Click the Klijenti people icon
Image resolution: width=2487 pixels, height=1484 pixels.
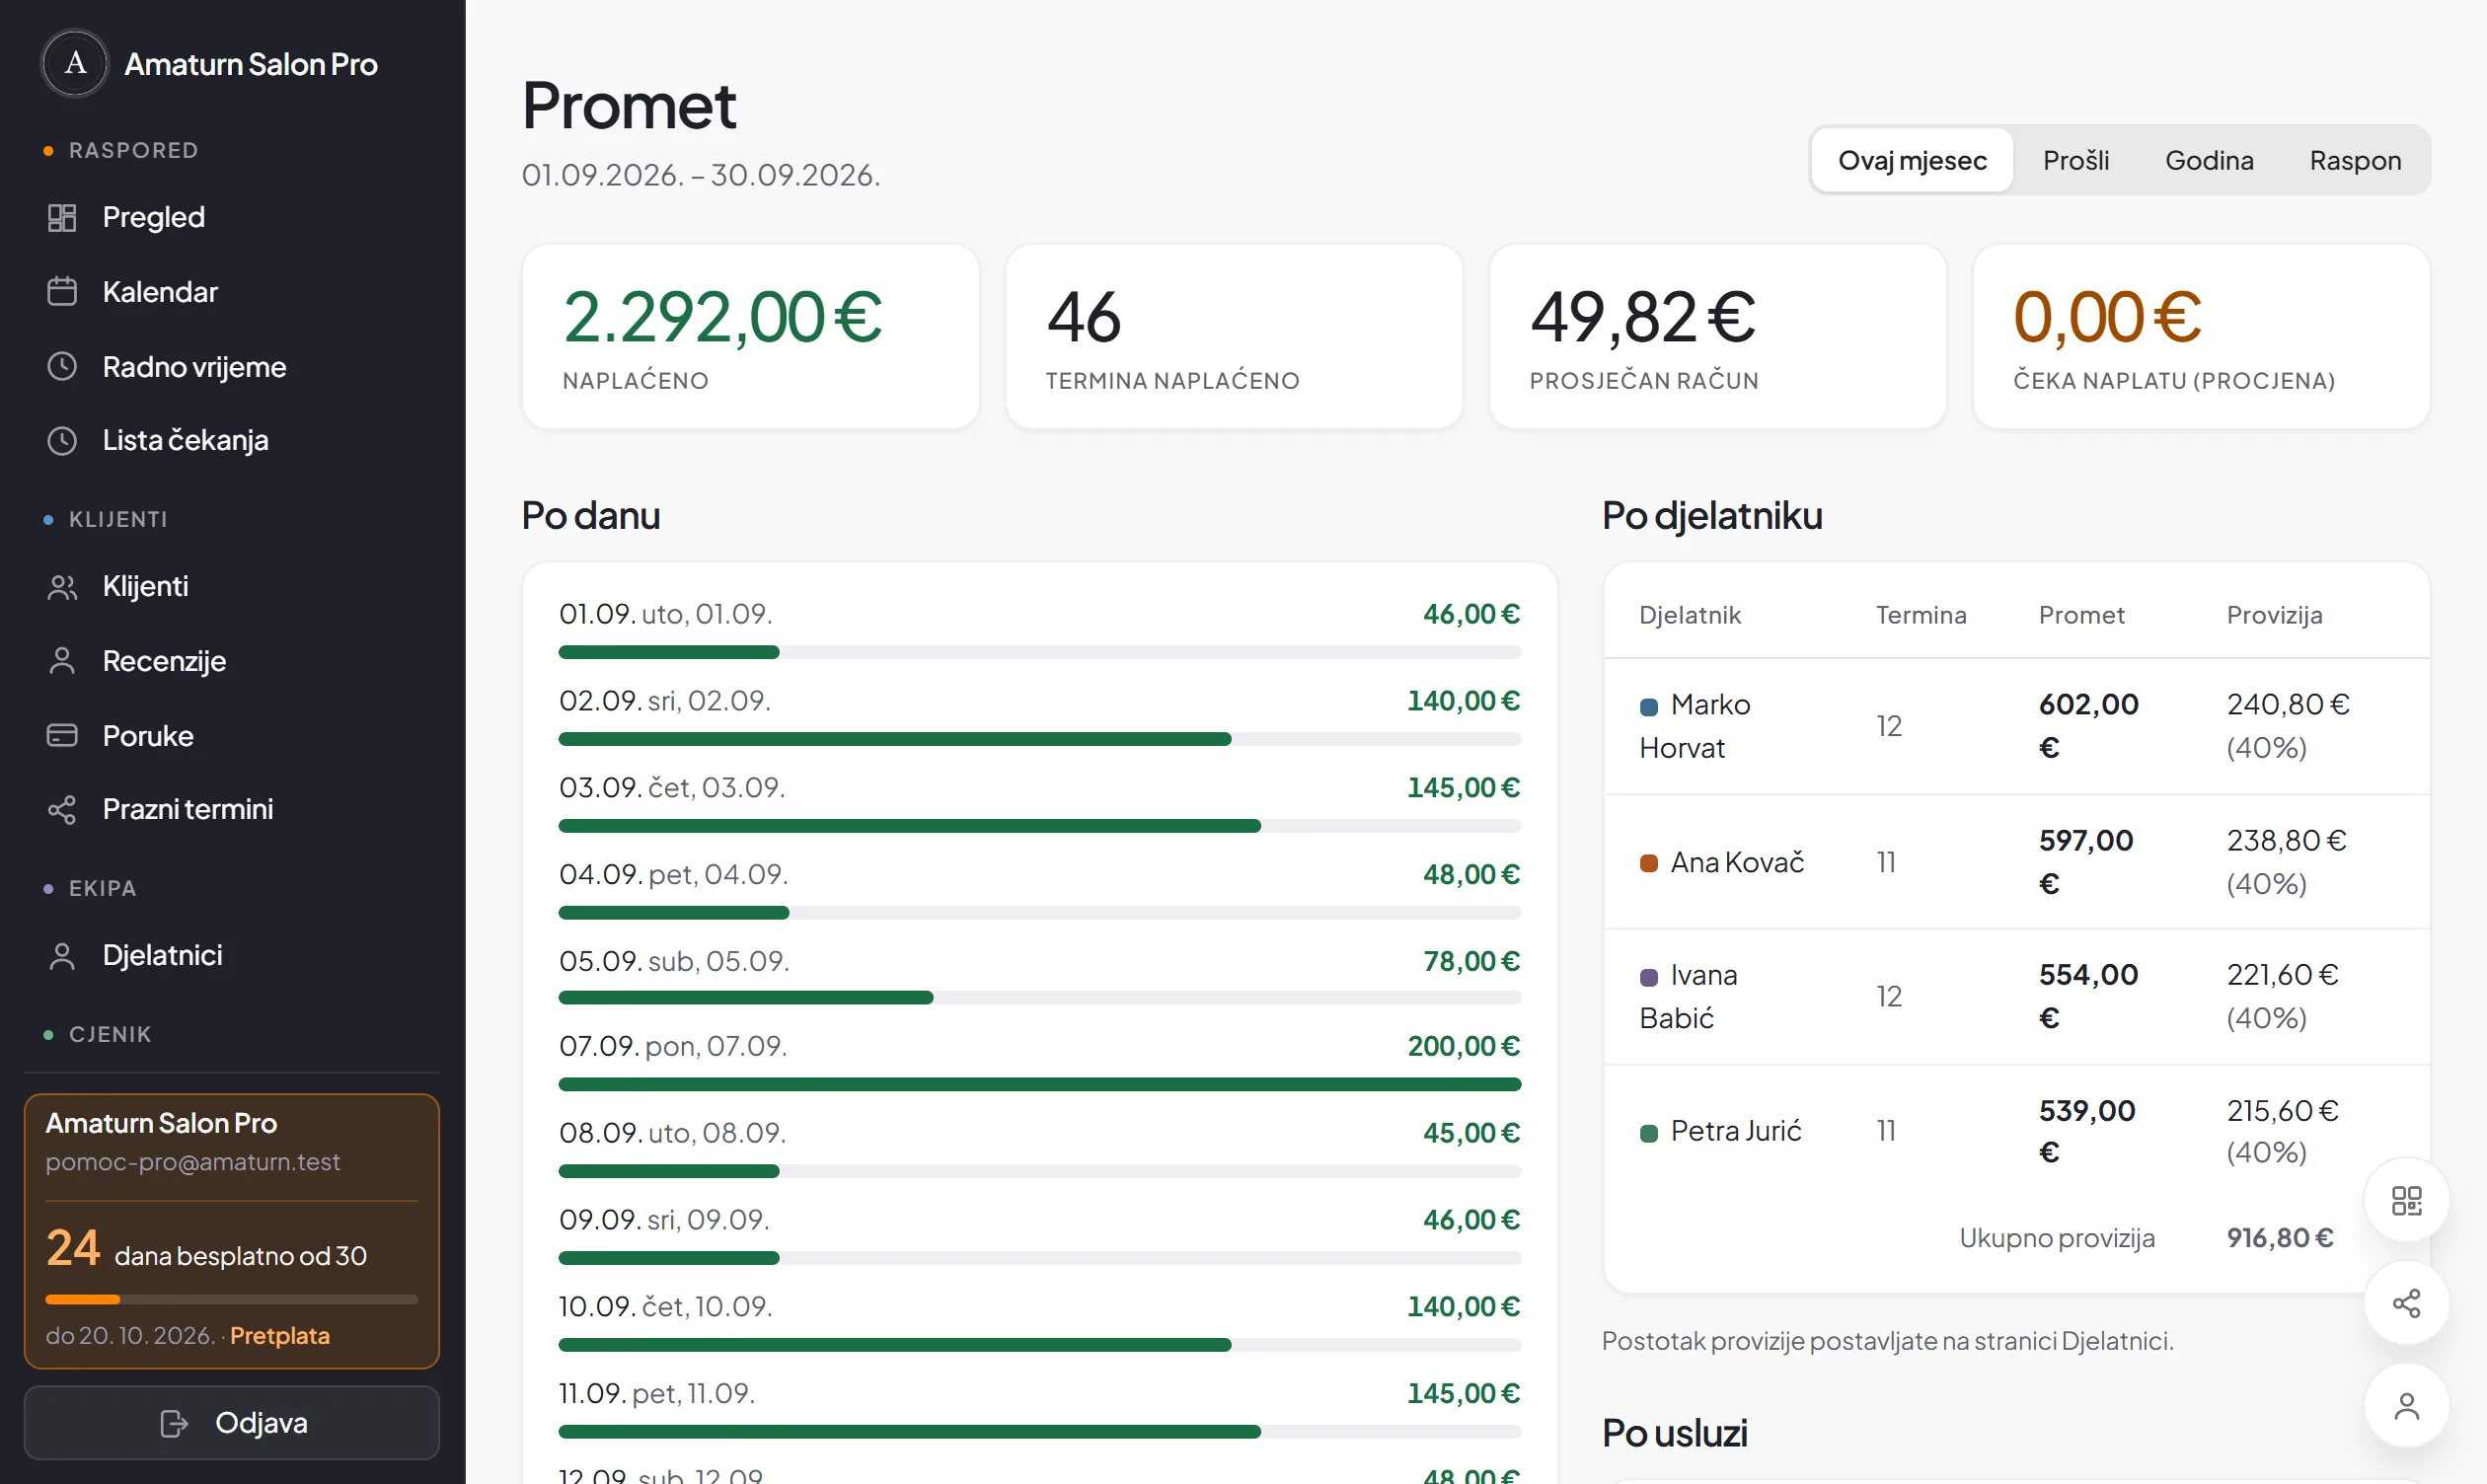point(62,587)
